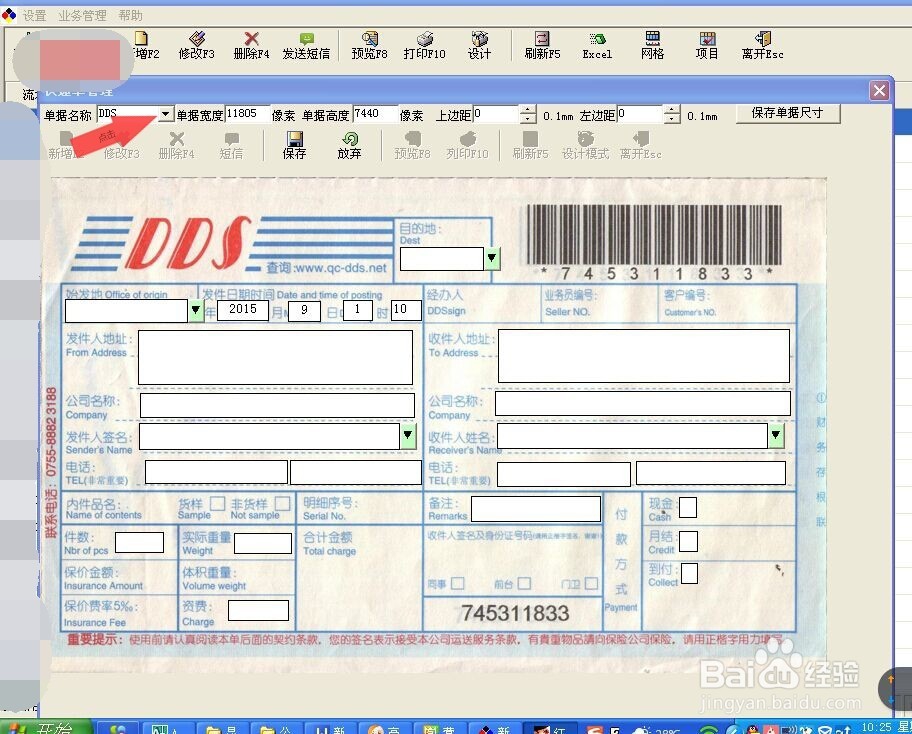The image size is (912, 734).
Task: Expand the 始发地 Office of origin dropdown
Action: coord(196,311)
